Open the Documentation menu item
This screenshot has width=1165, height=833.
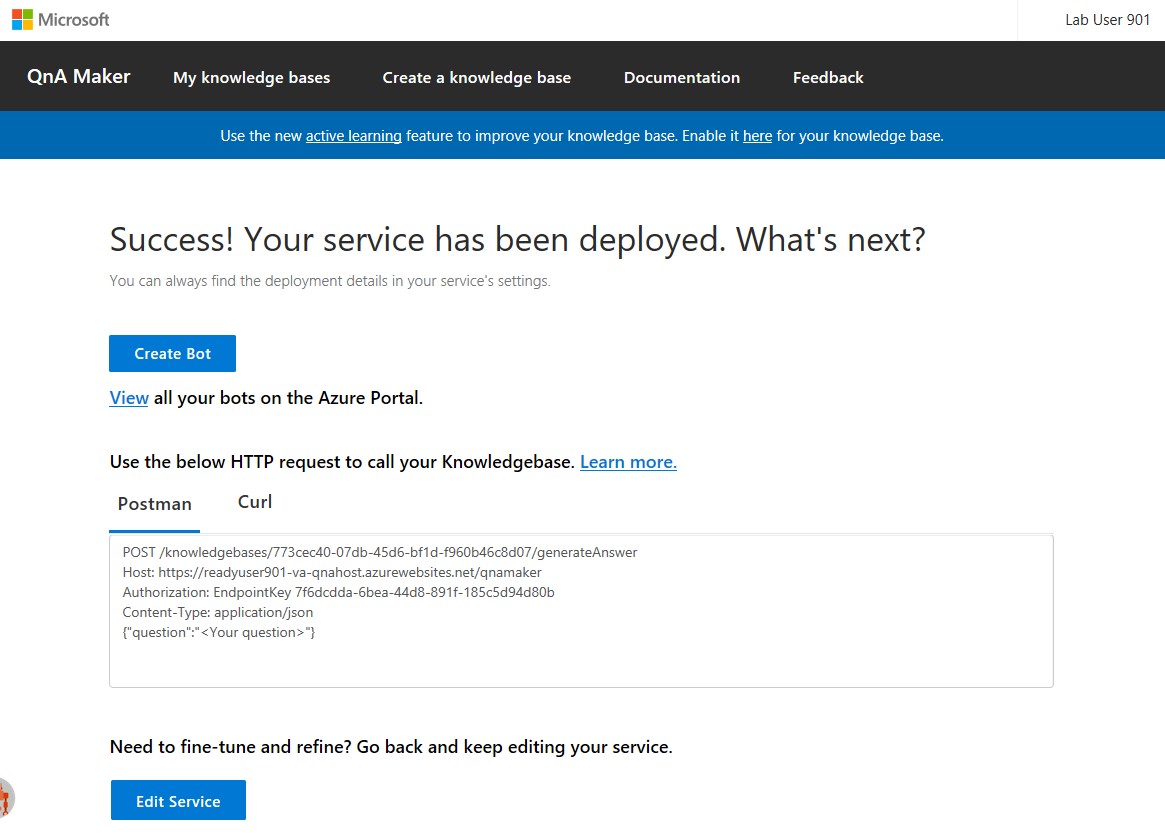(681, 77)
